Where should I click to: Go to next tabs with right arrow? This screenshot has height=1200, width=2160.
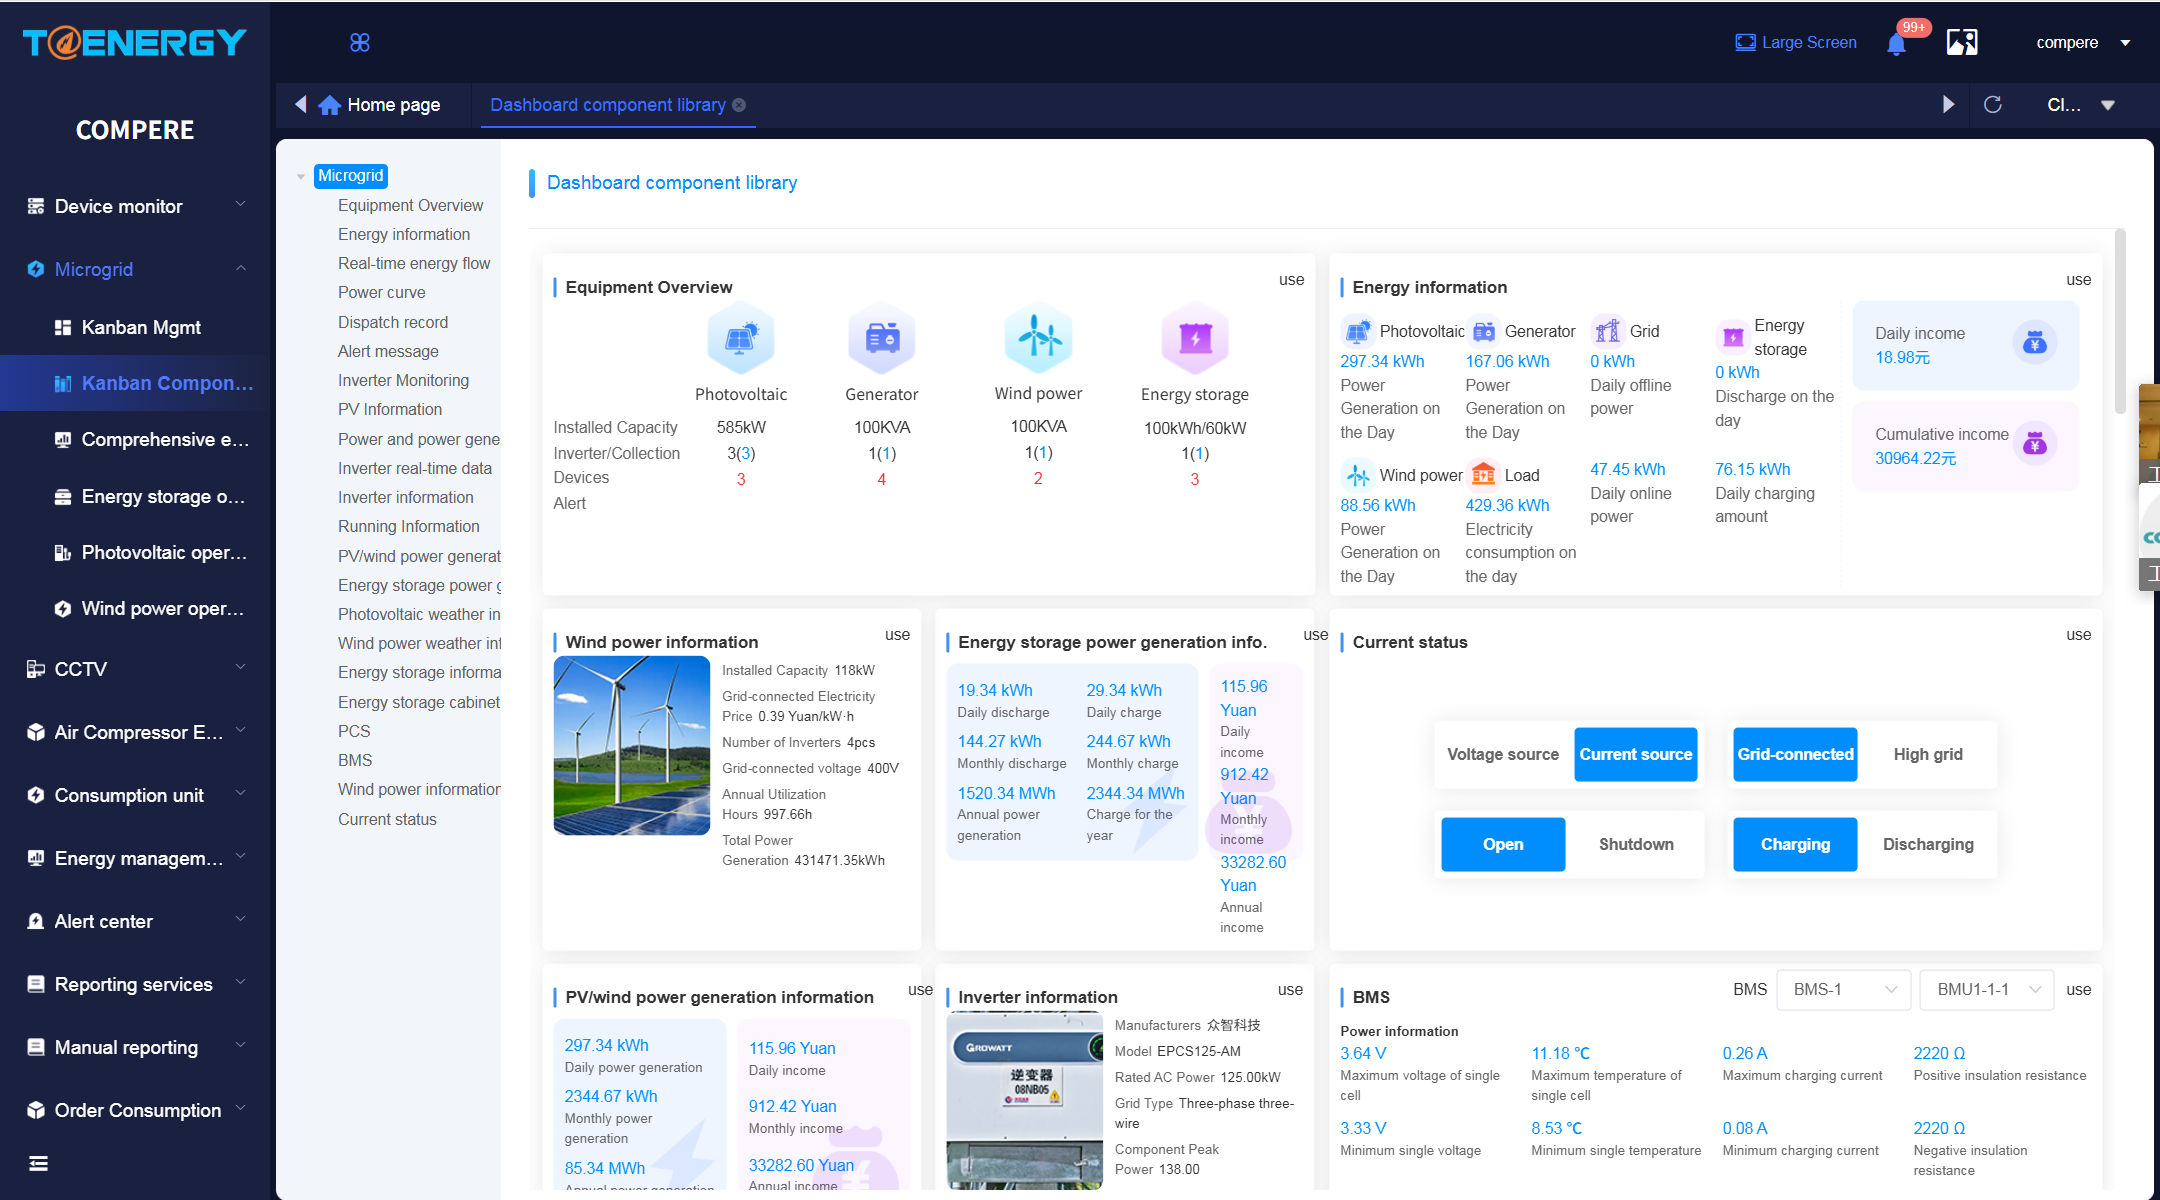(1948, 104)
